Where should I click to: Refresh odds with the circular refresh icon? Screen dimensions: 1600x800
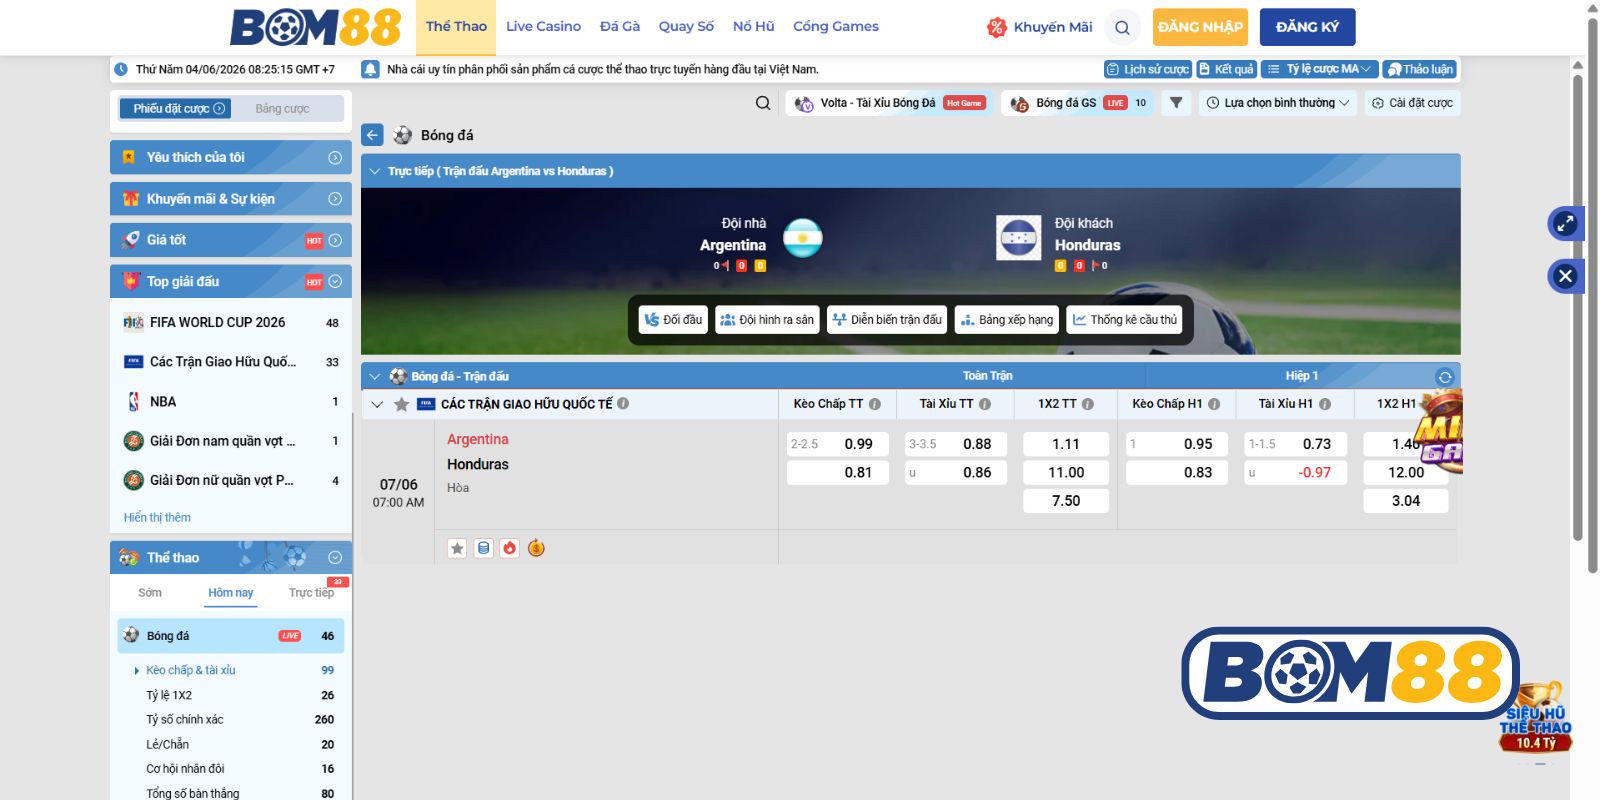pyautogui.click(x=1444, y=377)
